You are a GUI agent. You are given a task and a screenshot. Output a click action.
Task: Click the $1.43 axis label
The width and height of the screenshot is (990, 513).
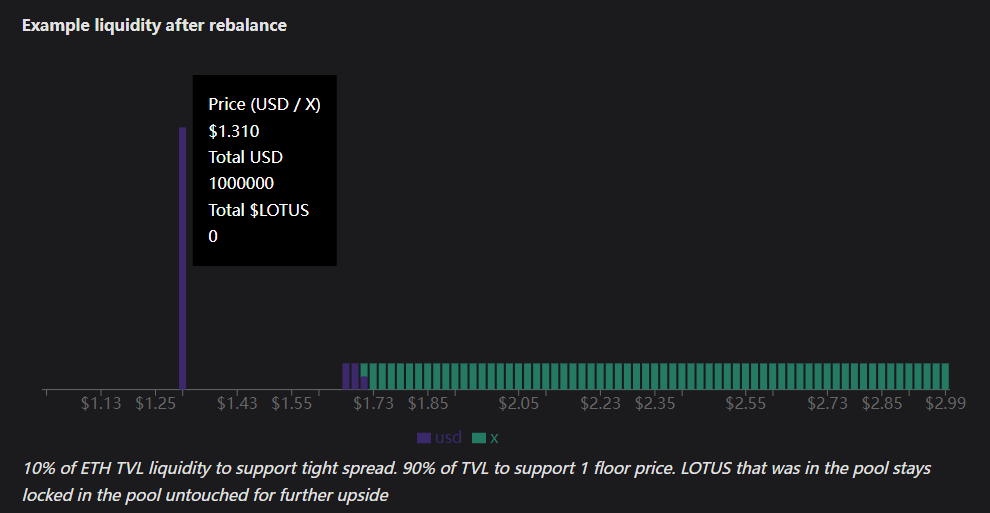pyautogui.click(x=237, y=404)
